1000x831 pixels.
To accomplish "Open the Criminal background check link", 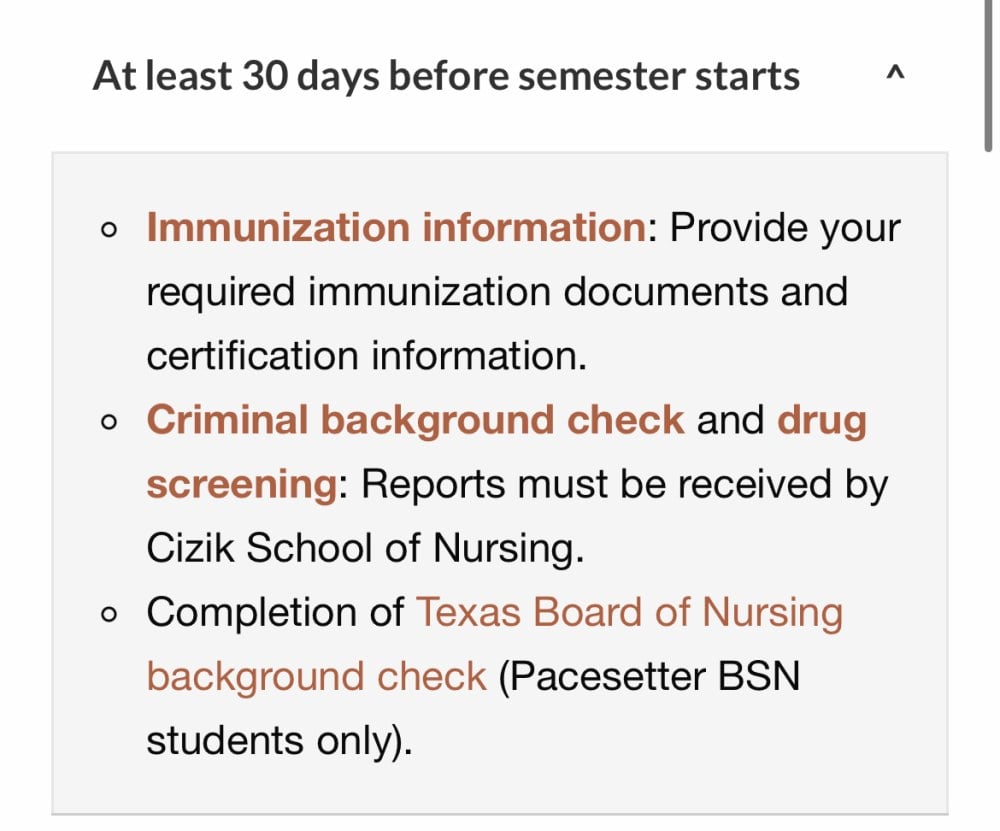I will tap(415, 420).
